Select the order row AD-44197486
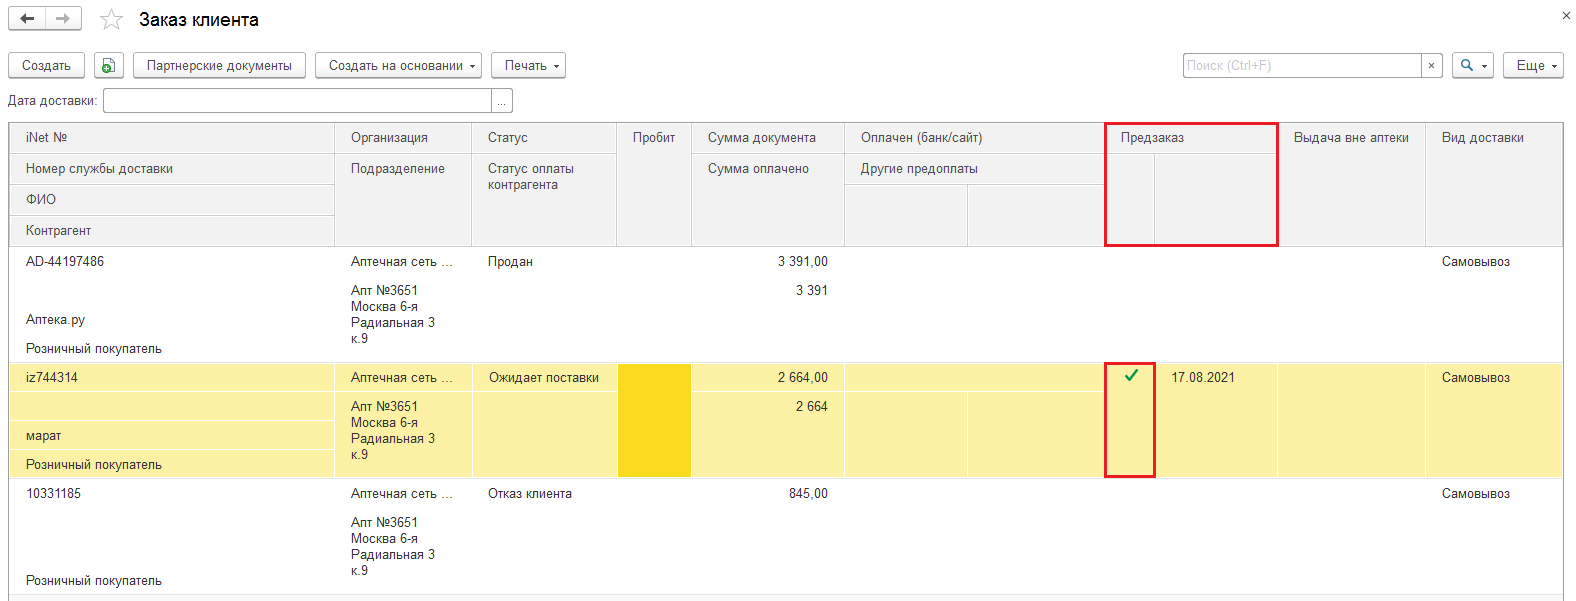The width and height of the screenshot is (1576, 601). pyautogui.click(x=65, y=262)
